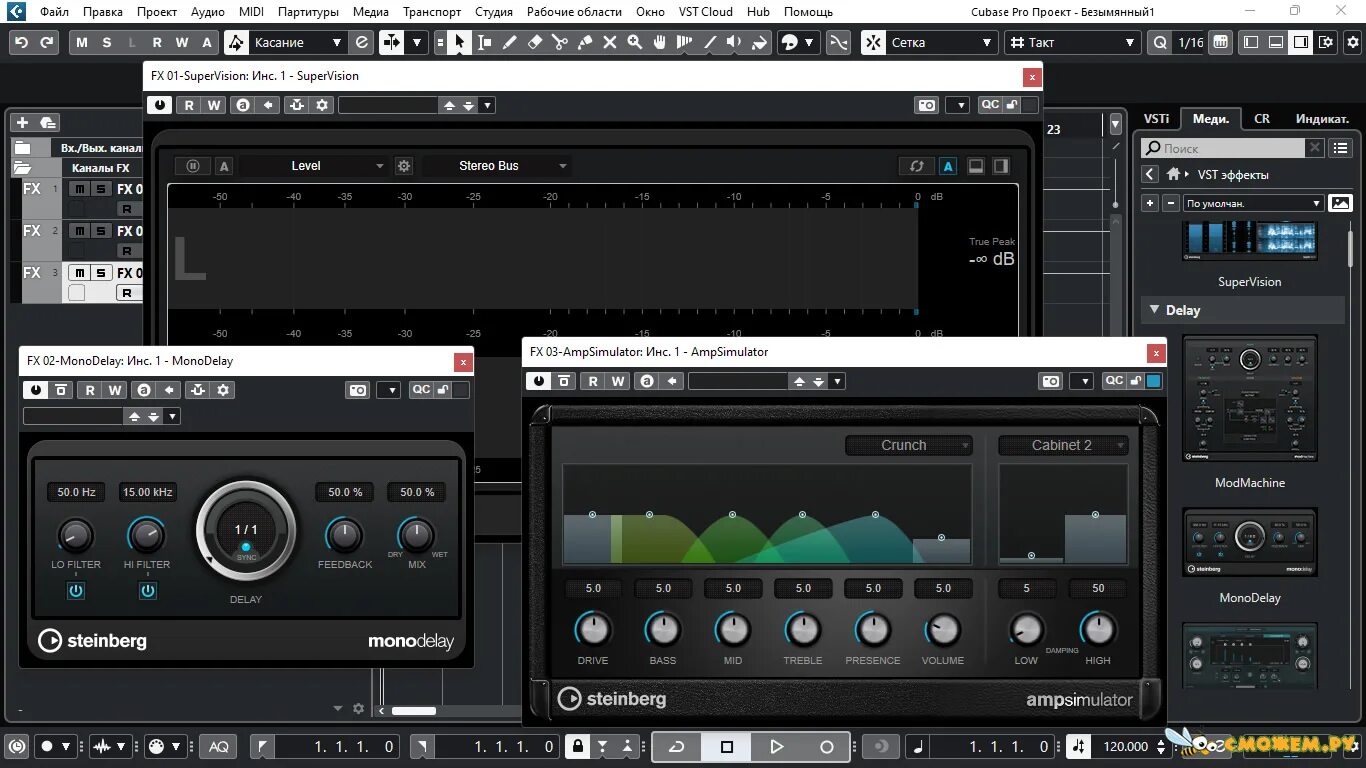Click the AmpSimulator snapshot camera icon
The width and height of the screenshot is (1366, 768).
click(x=1050, y=381)
